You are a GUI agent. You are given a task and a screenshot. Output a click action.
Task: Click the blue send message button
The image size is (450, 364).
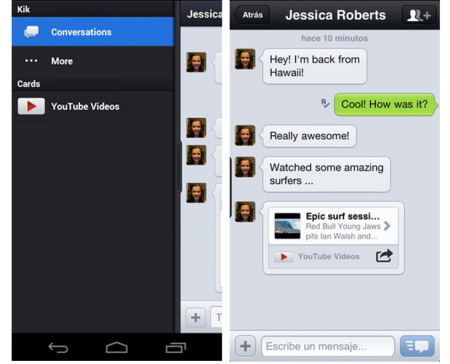[x=417, y=346]
